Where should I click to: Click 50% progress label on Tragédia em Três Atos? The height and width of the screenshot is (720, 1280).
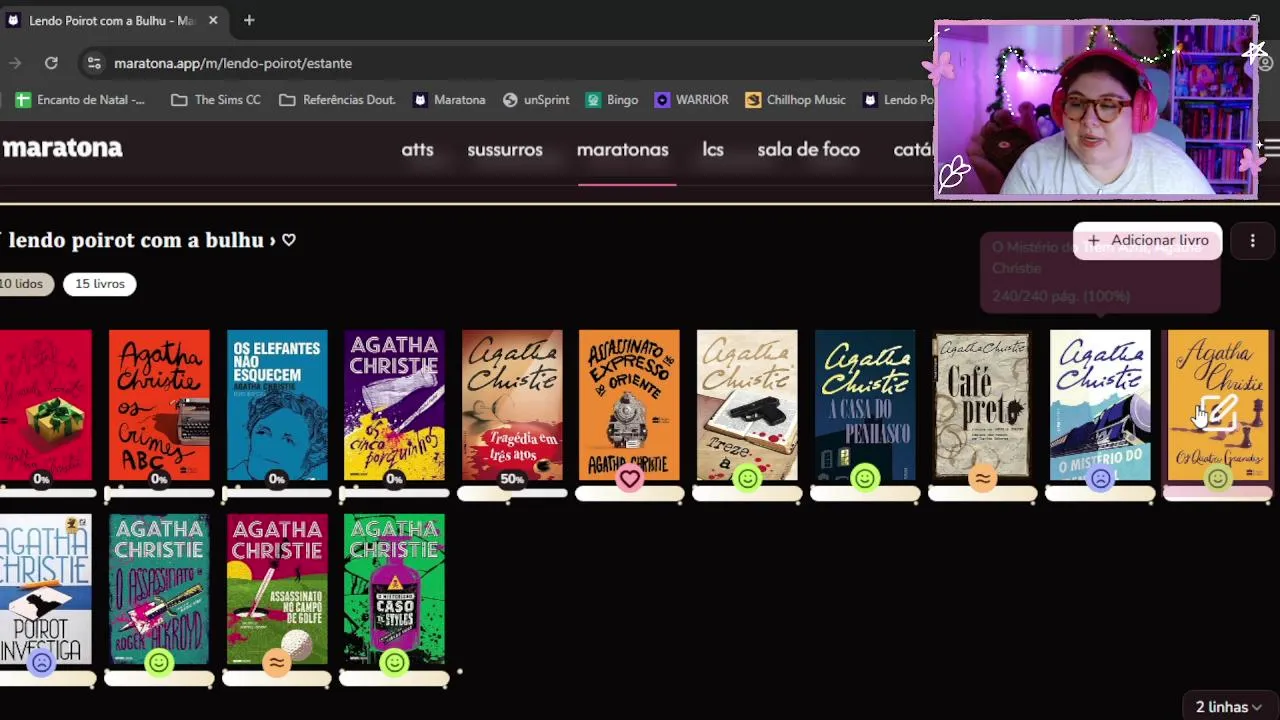(x=512, y=479)
